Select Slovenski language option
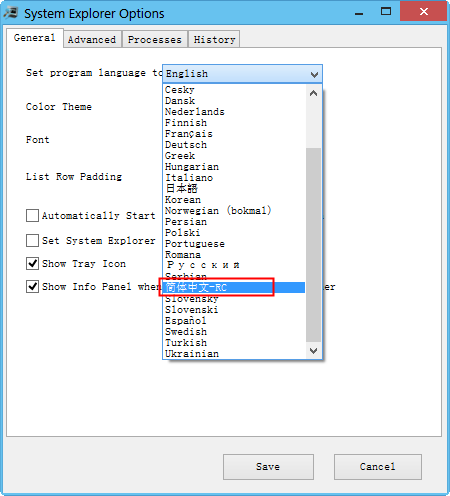450x496 pixels. [x=235, y=310]
